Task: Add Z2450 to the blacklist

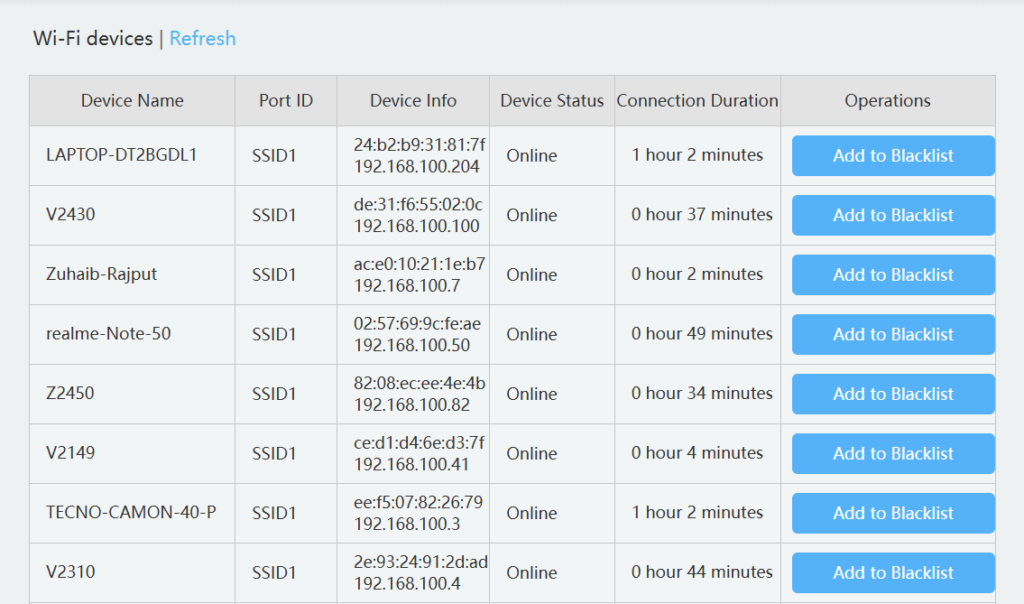Action: 892,394
